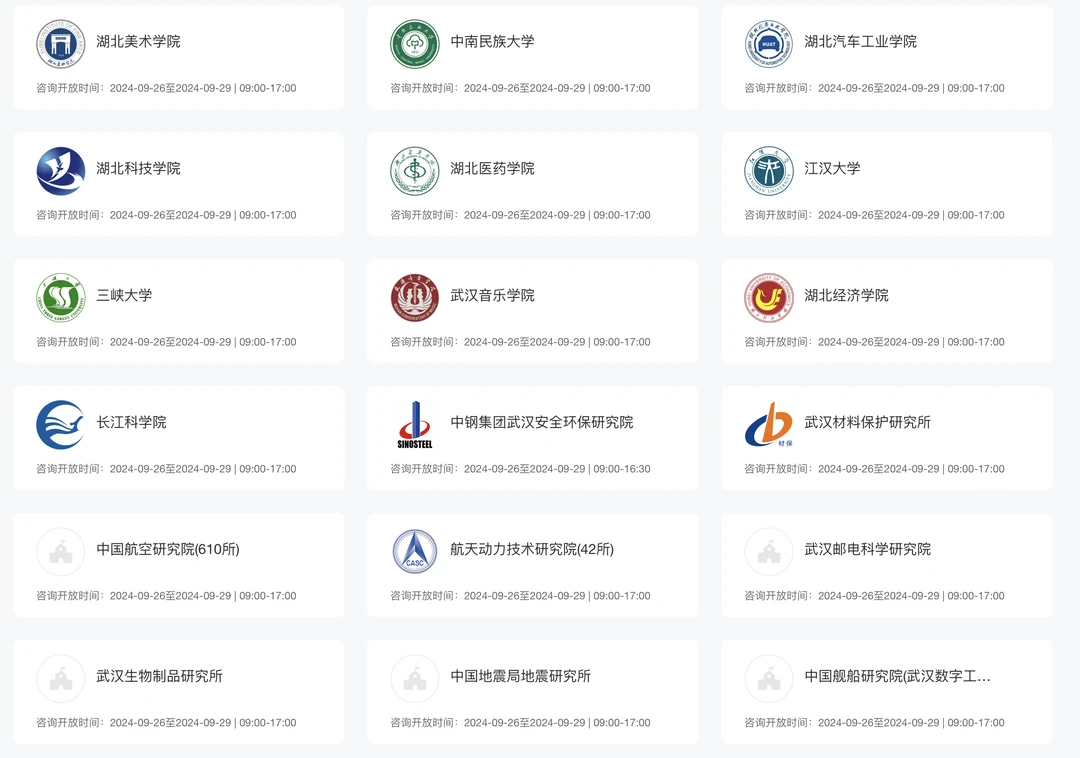1080x758 pixels.
Task: Open 长江科学院 title
Action: [132, 422]
